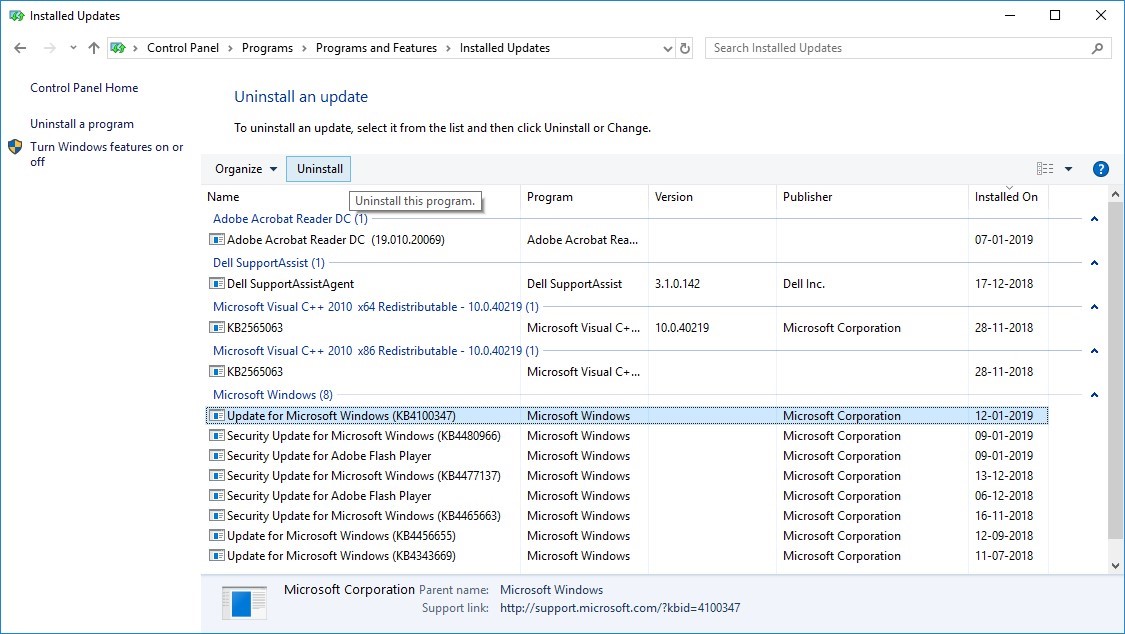The width and height of the screenshot is (1125, 634).
Task: Focus the Search Installed Updates box
Action: pos(908,48)
